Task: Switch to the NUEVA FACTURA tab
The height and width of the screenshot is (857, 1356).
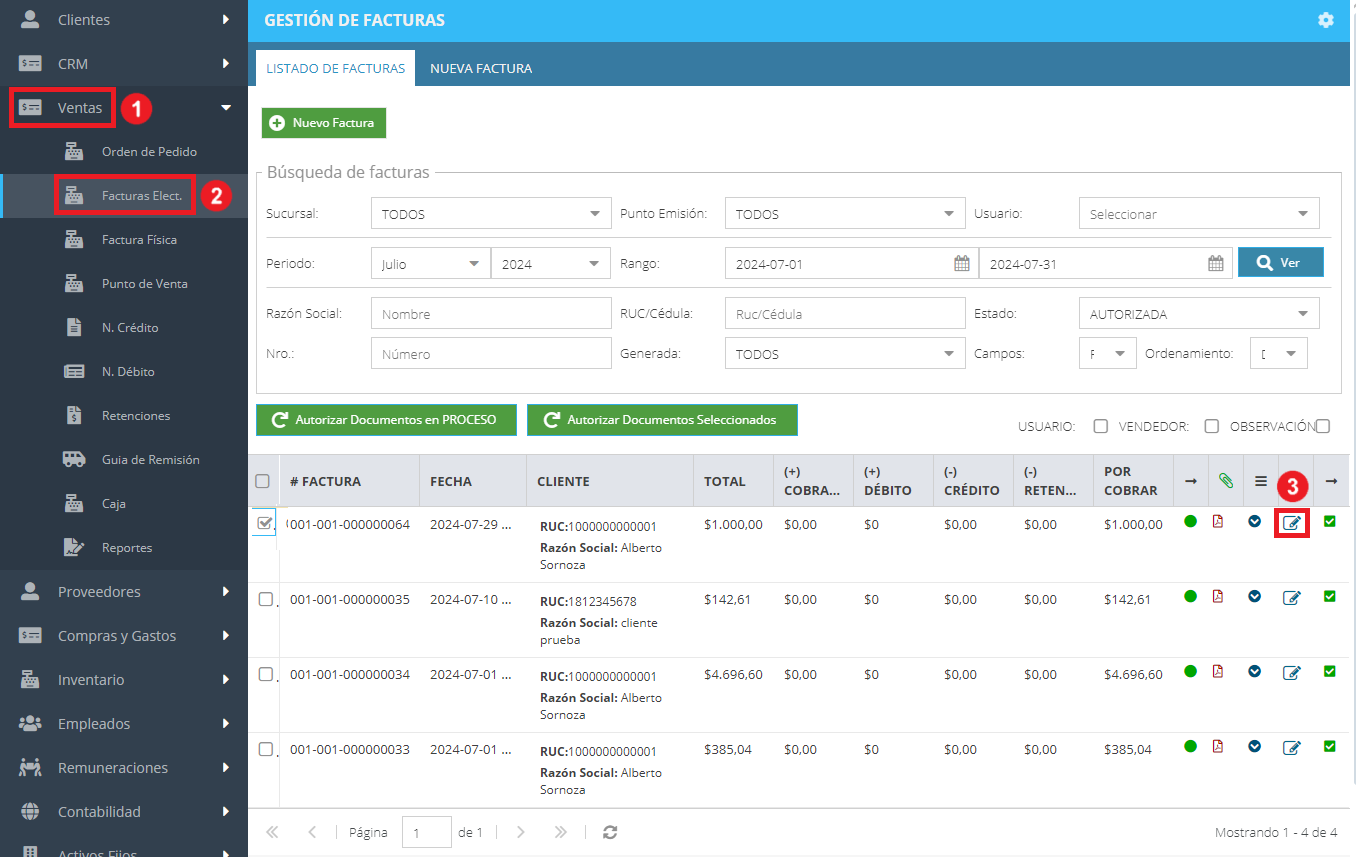Action: click(x=481, y=69)
